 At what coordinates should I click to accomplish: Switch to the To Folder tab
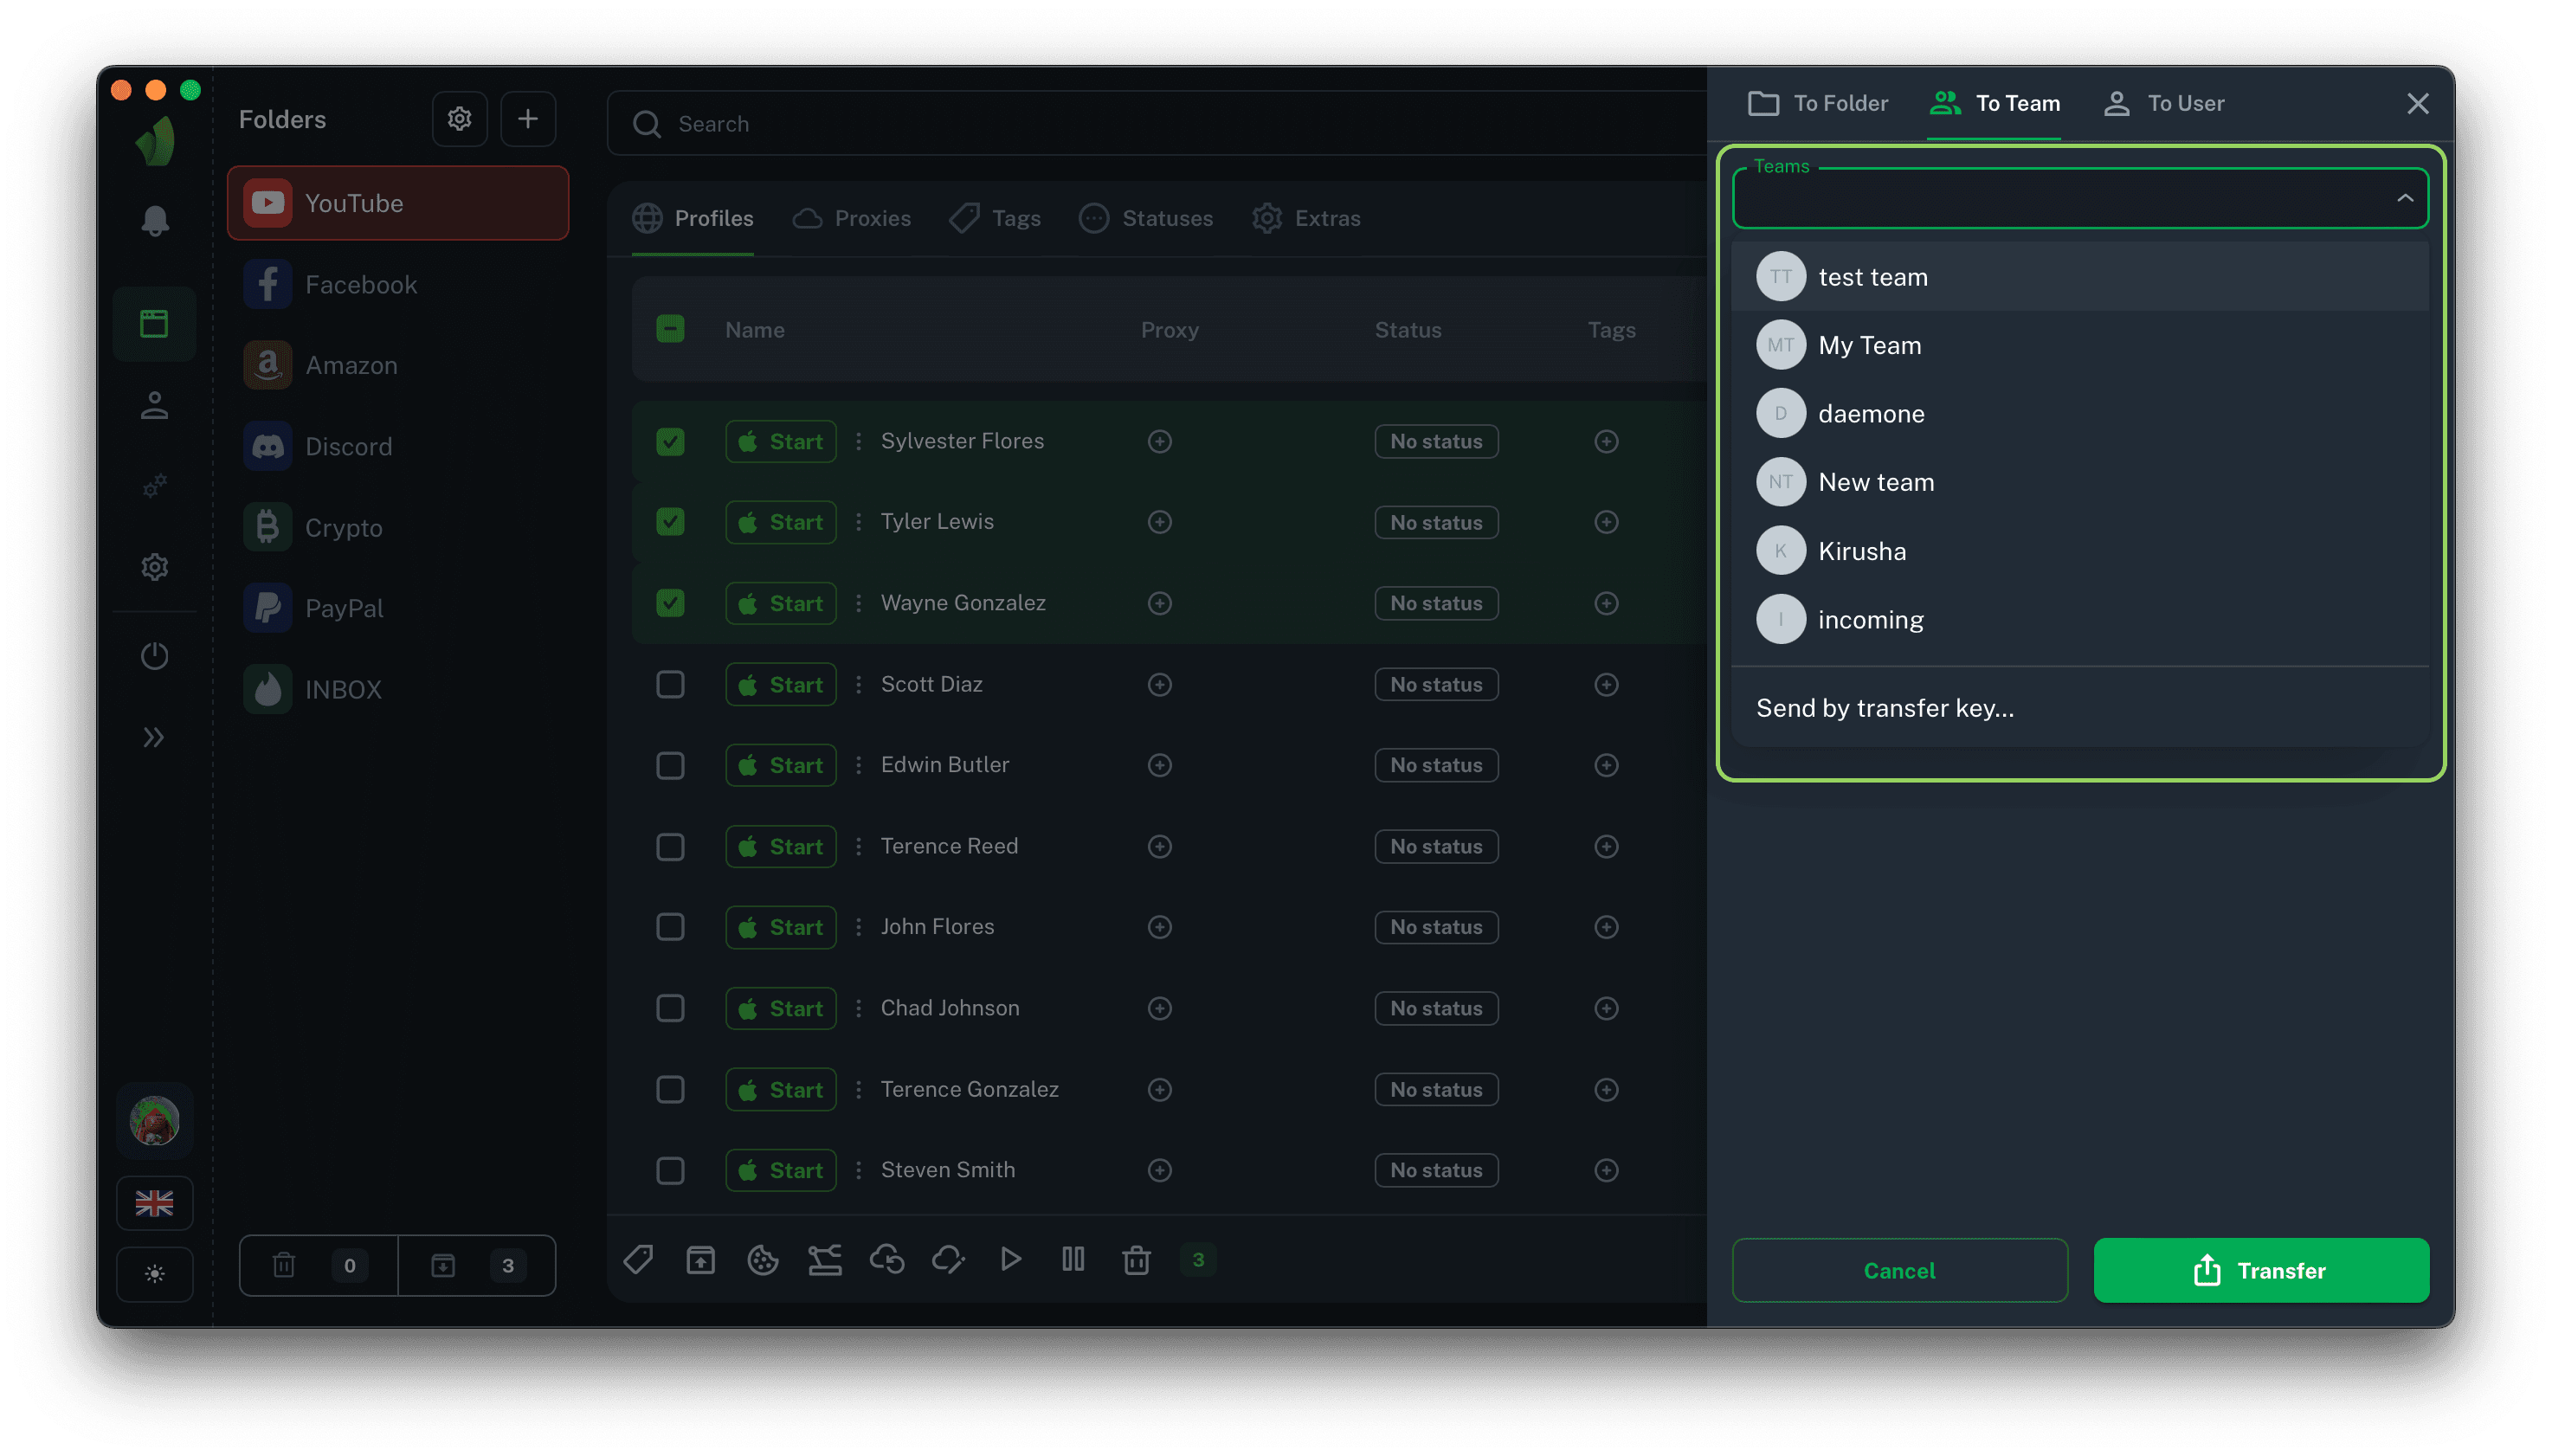point(1818,103)
